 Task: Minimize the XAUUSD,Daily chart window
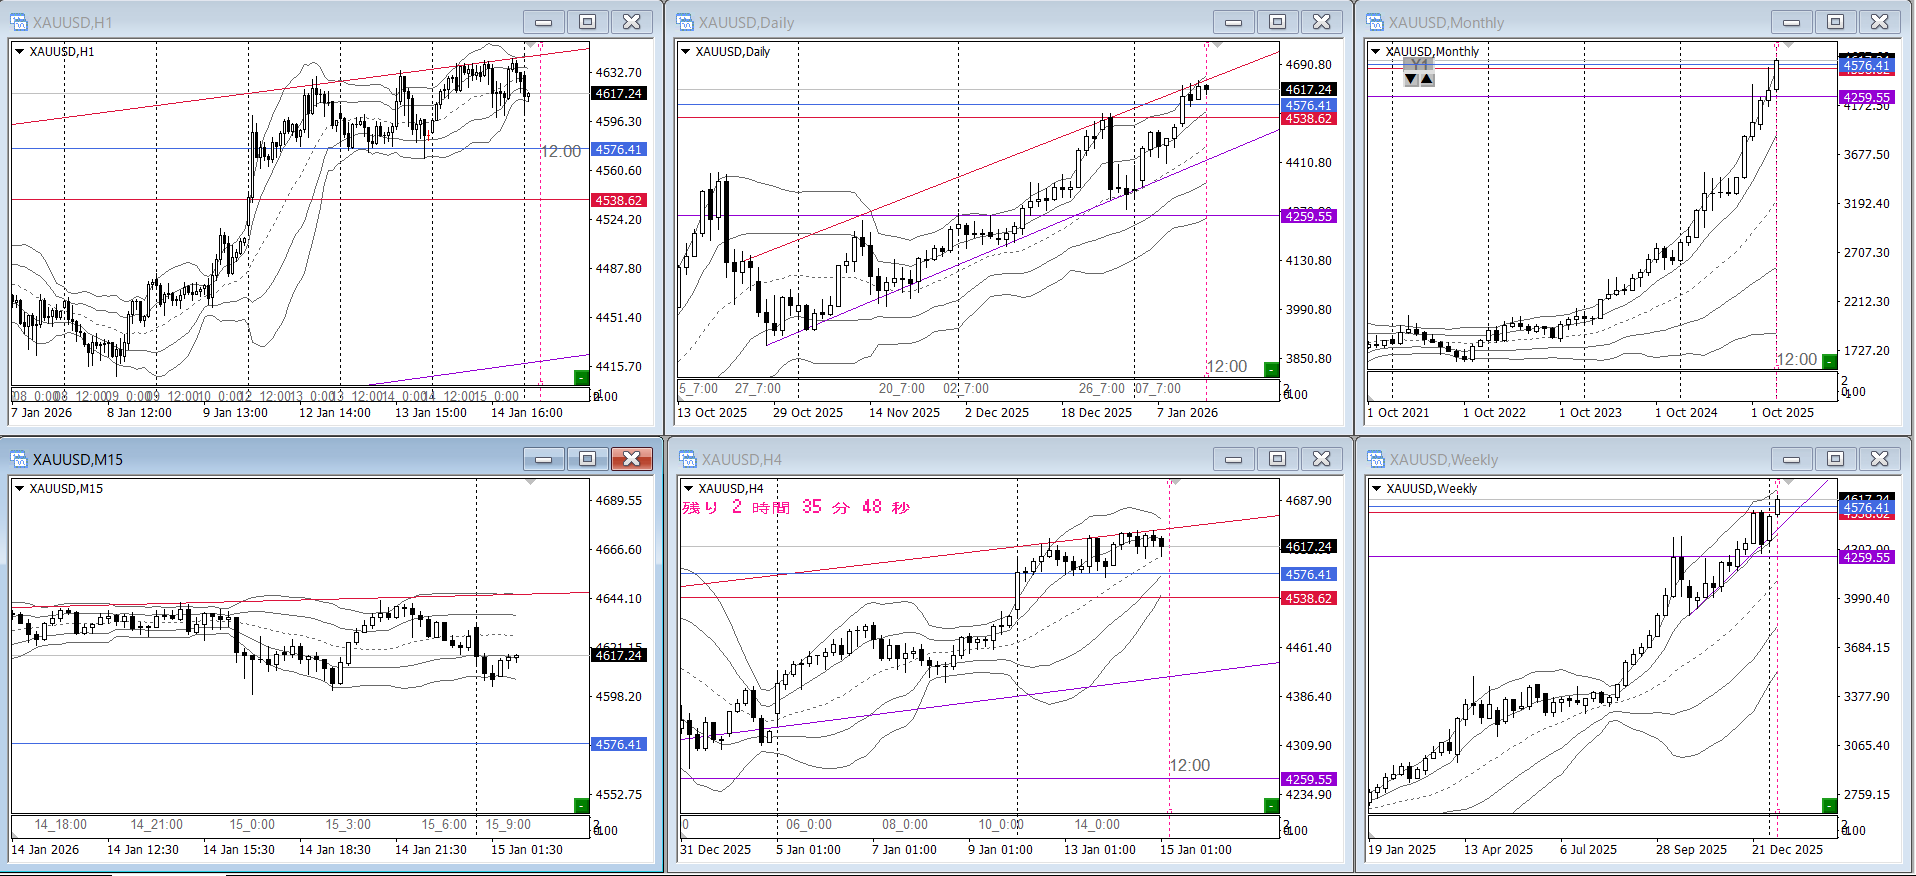click(x=1233, y=22)
